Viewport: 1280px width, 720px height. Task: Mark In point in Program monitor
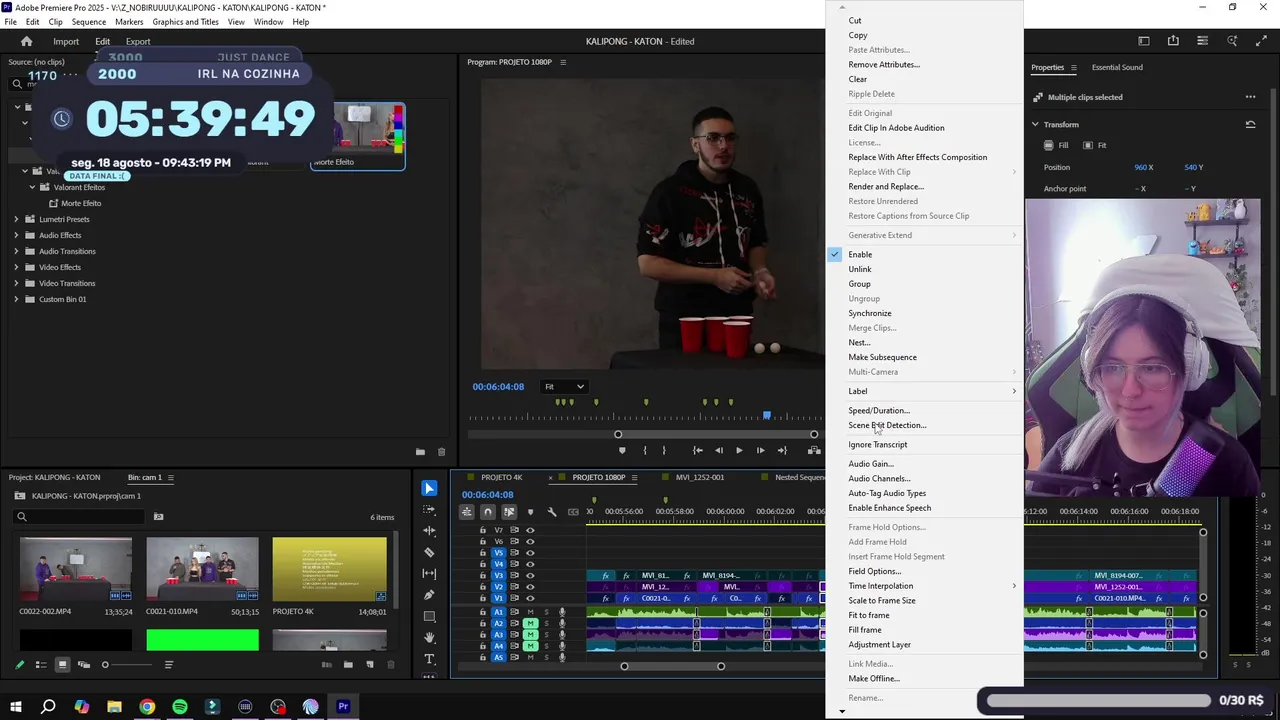(x=644, y=450)
